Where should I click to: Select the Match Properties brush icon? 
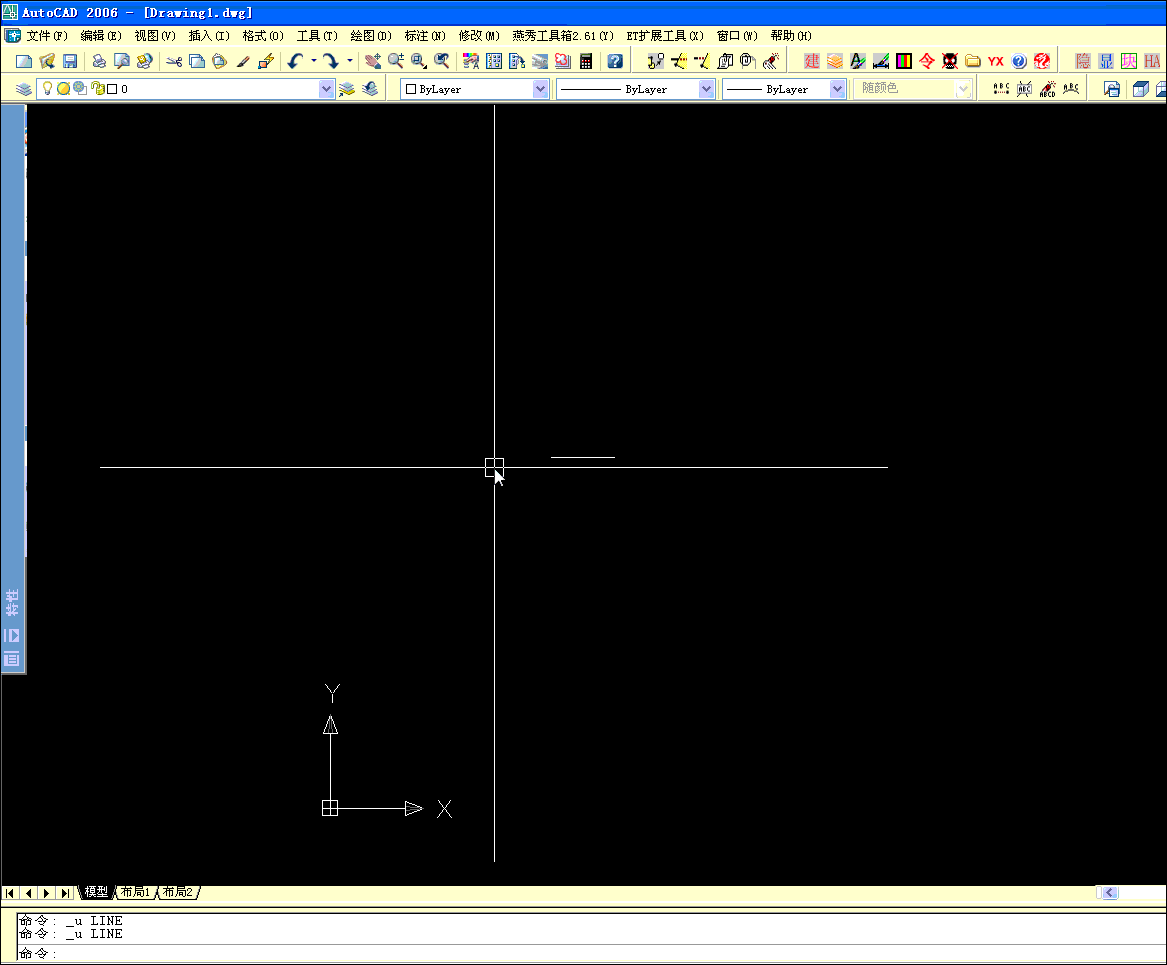(243, 61)
